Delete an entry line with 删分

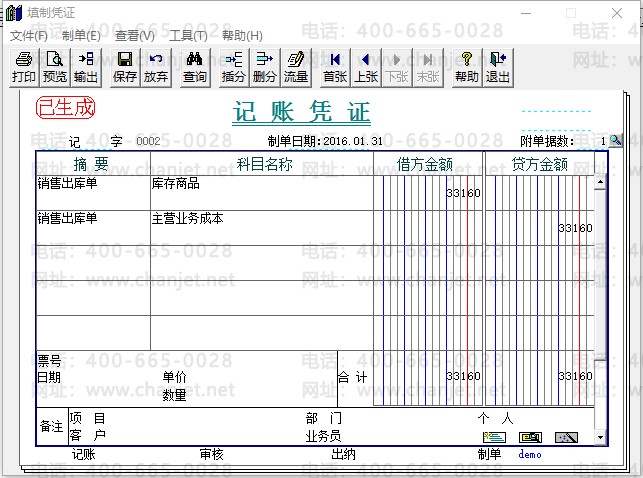(265, 67)
